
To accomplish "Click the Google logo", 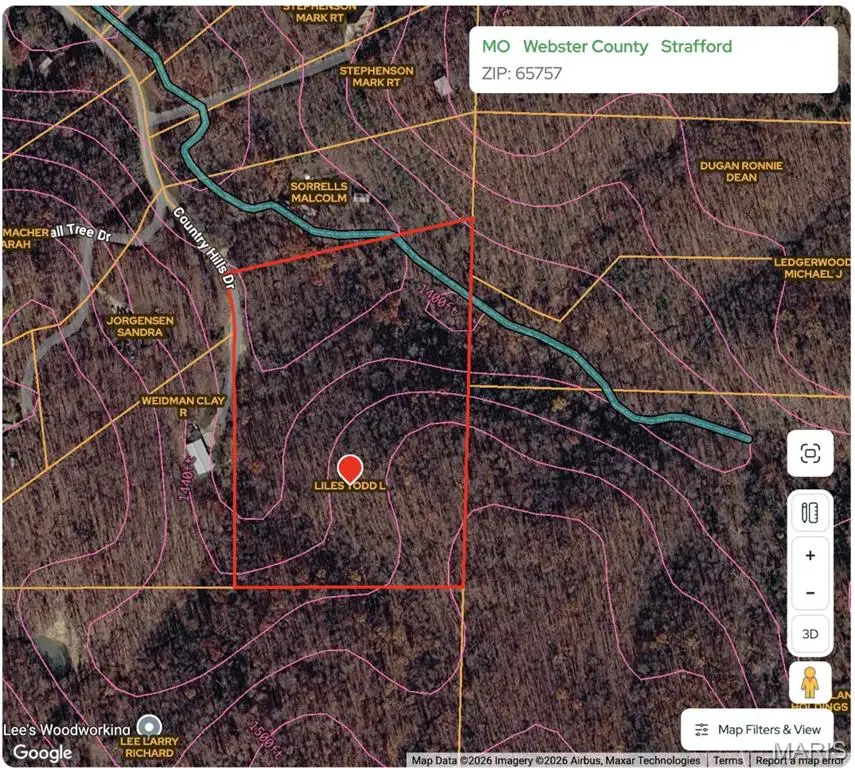I will 42,752.
